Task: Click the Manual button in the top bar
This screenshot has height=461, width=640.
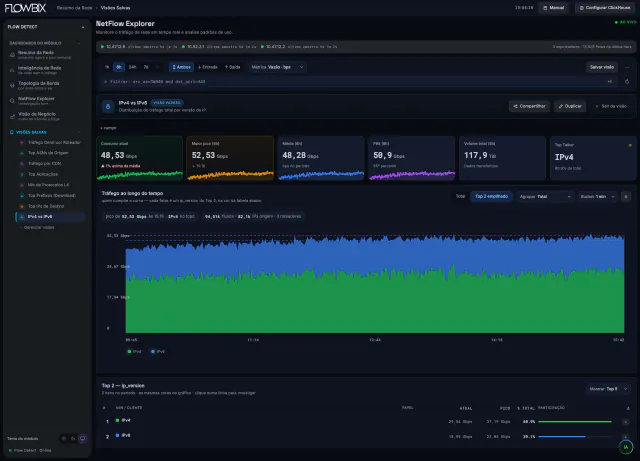Action: pyautogui.click(x=553, y=8)
